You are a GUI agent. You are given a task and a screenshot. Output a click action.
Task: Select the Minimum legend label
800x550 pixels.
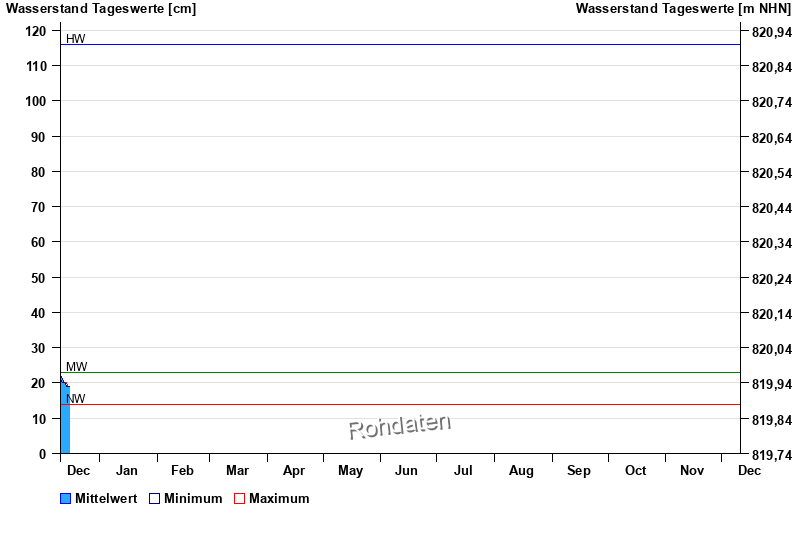[x=193, y=499]
